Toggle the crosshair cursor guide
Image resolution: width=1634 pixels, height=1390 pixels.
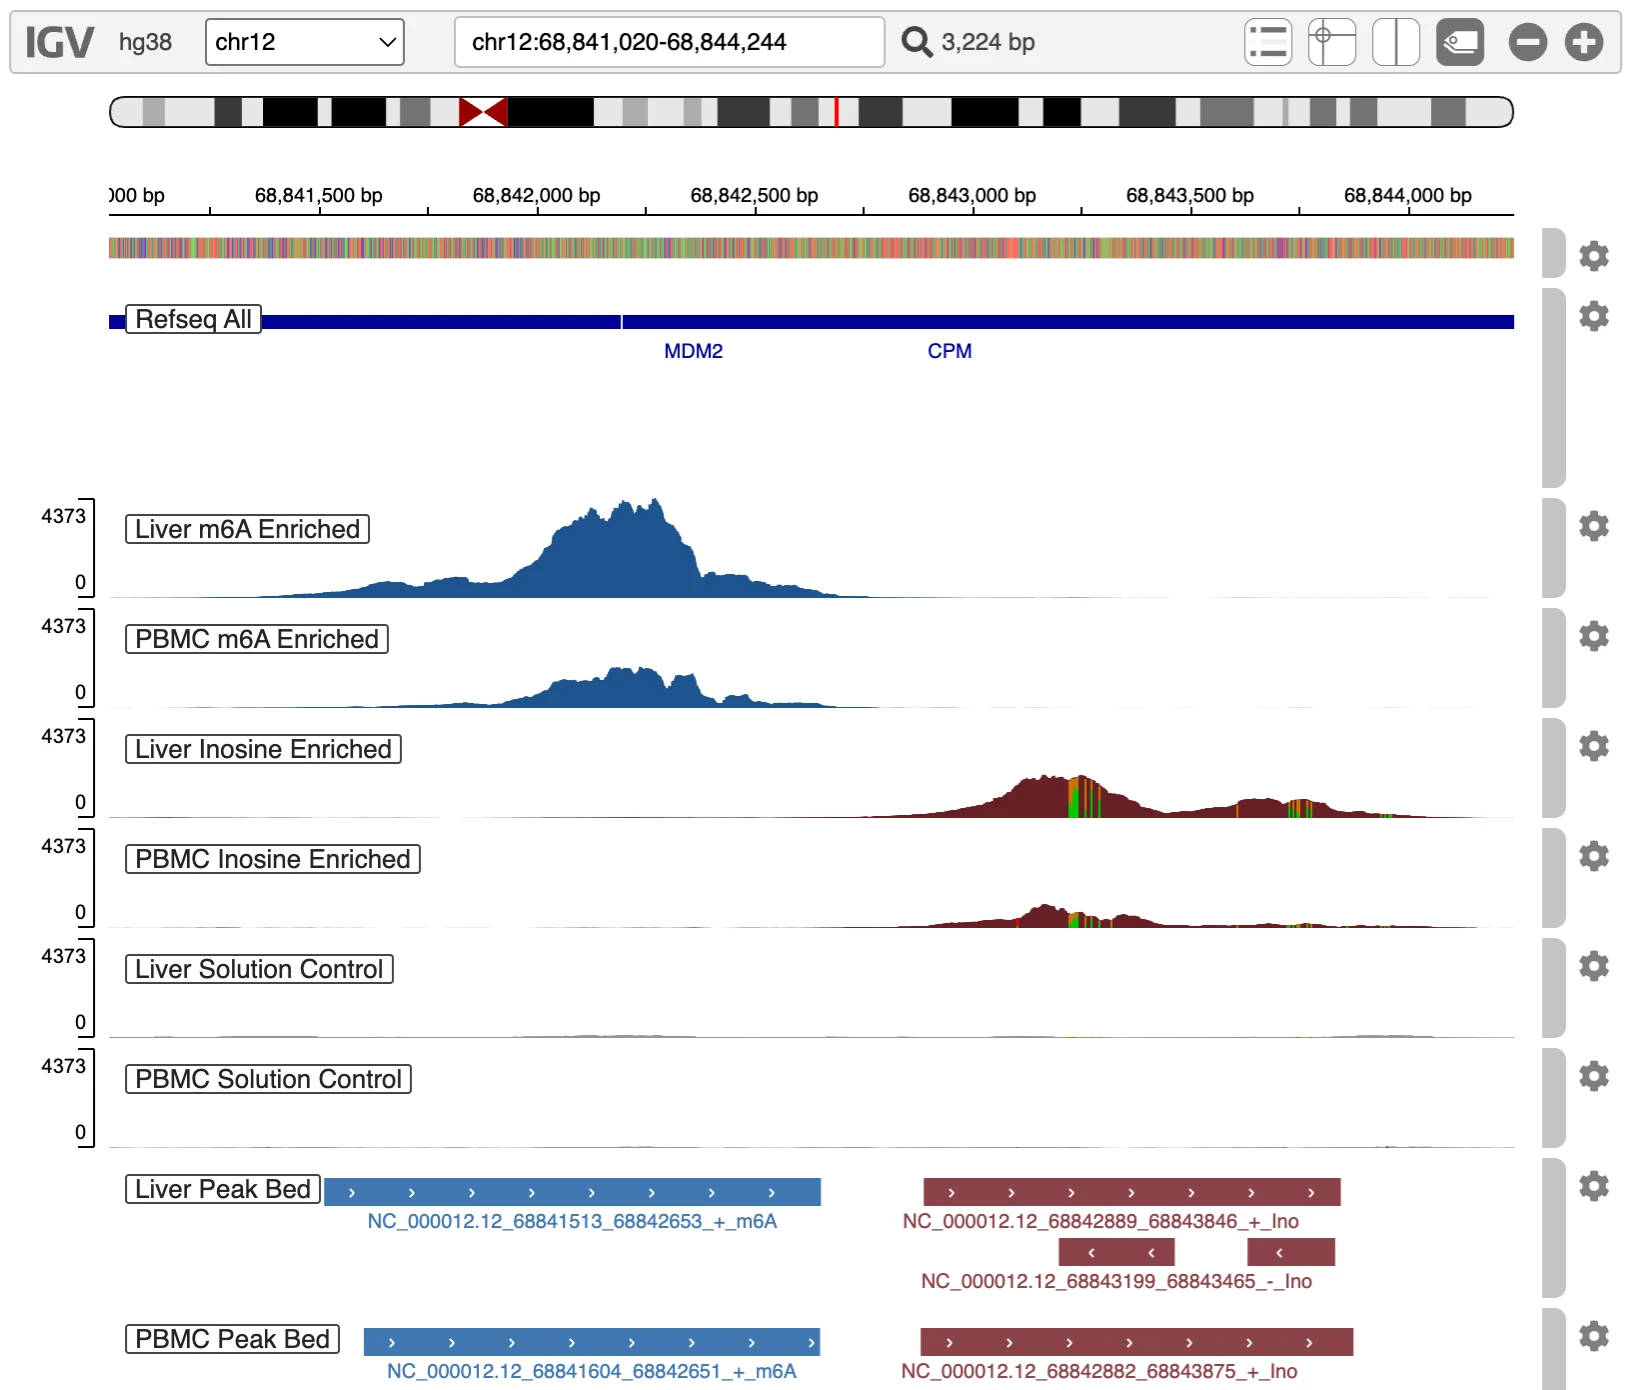coord(1331,43)
